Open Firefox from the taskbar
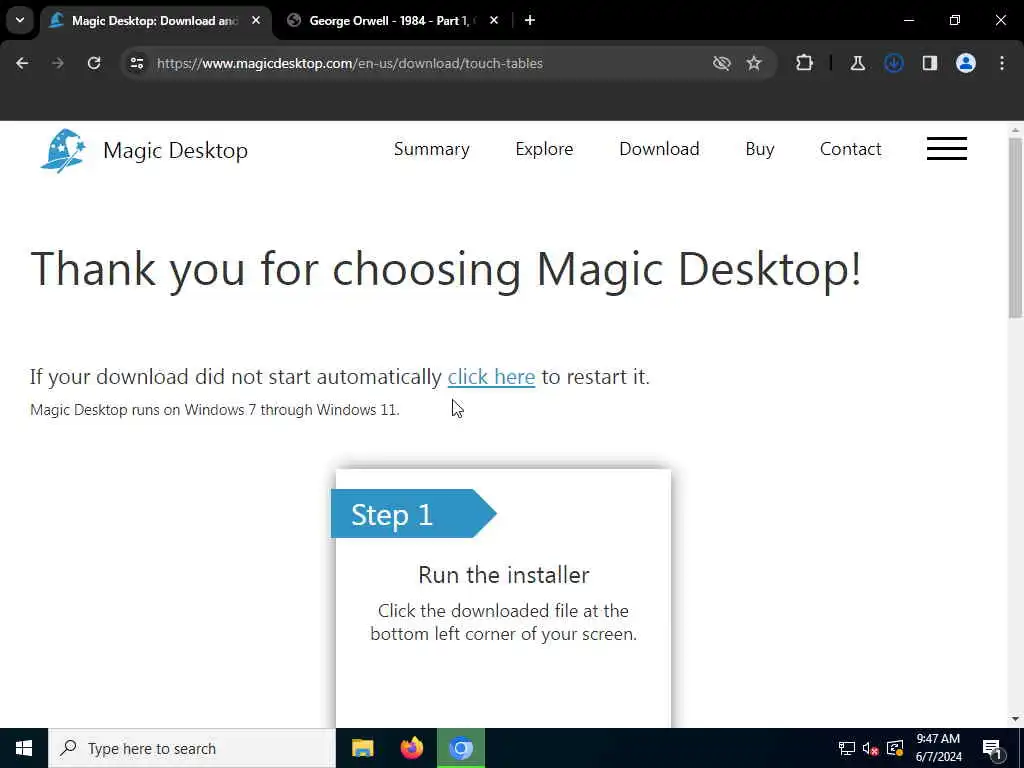1024x768 pixels. [x=411, y=748]
